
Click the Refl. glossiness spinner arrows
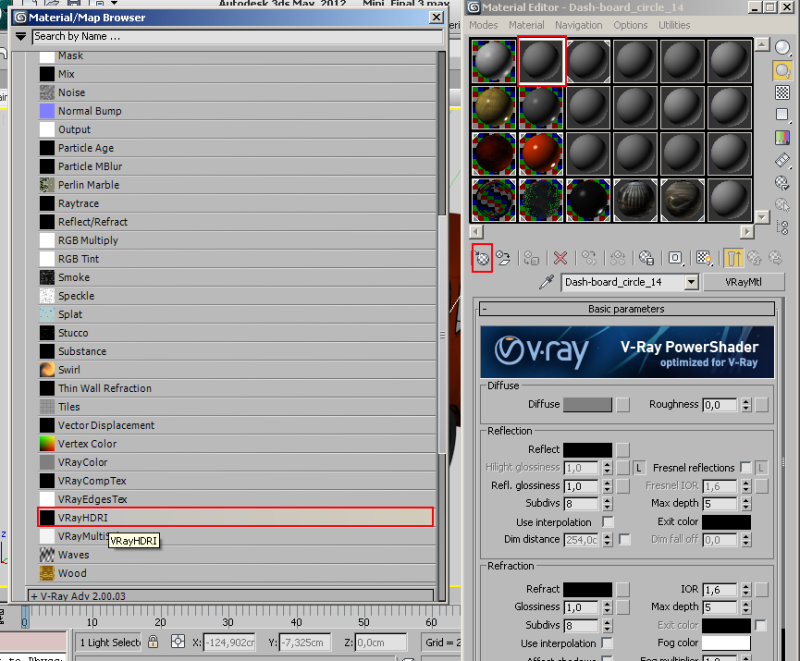[x=607, y=487]
